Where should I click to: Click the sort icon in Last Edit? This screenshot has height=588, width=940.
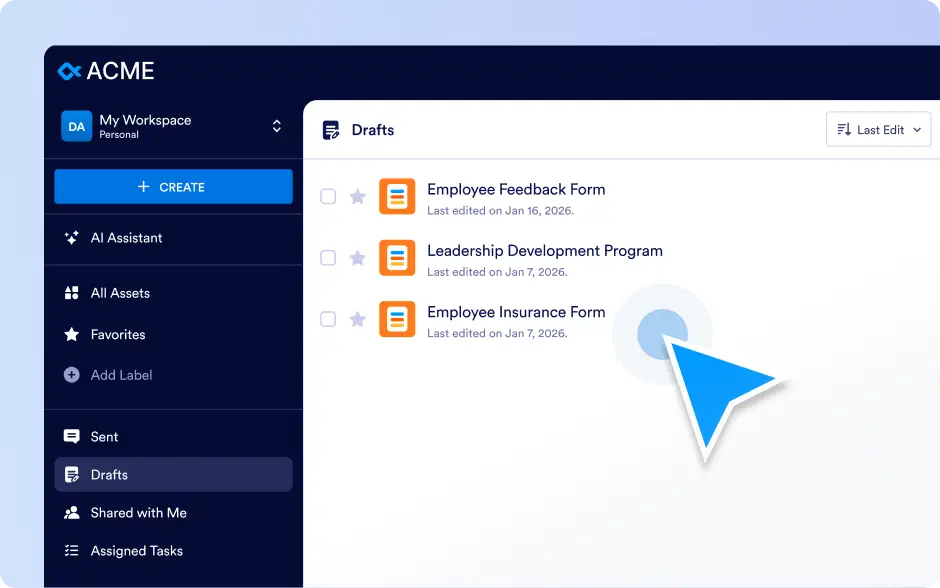(843, 129)
